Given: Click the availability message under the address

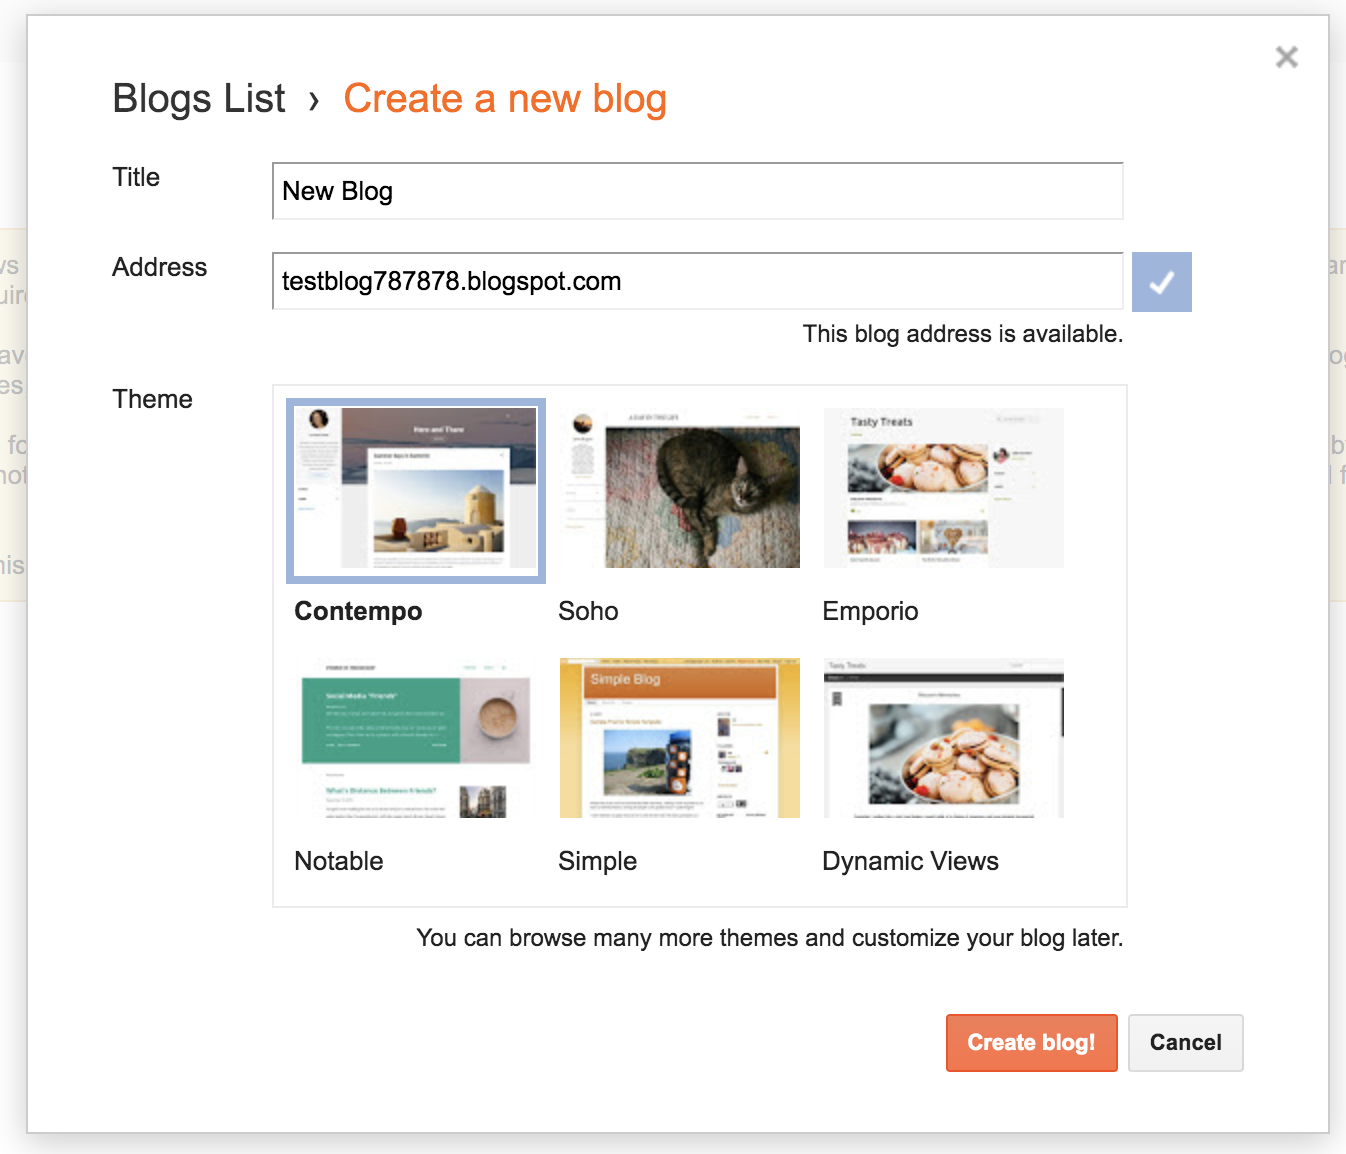Looking at the screenshot, I should [962, 334].
